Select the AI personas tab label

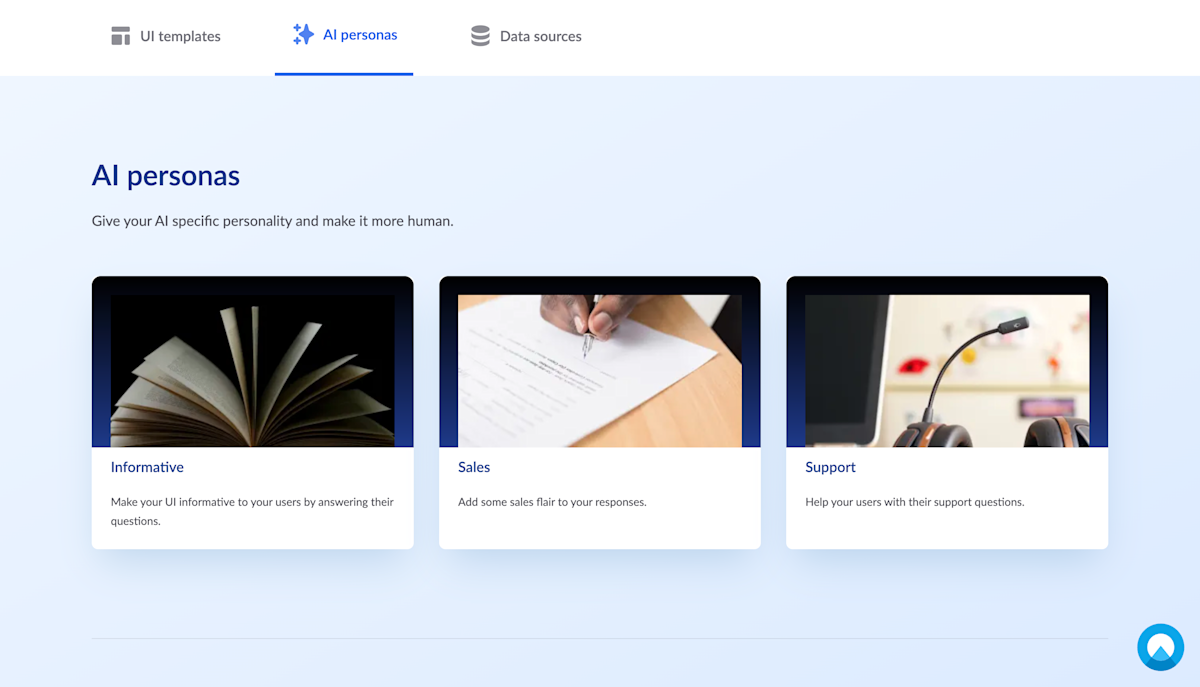[360, 35]
